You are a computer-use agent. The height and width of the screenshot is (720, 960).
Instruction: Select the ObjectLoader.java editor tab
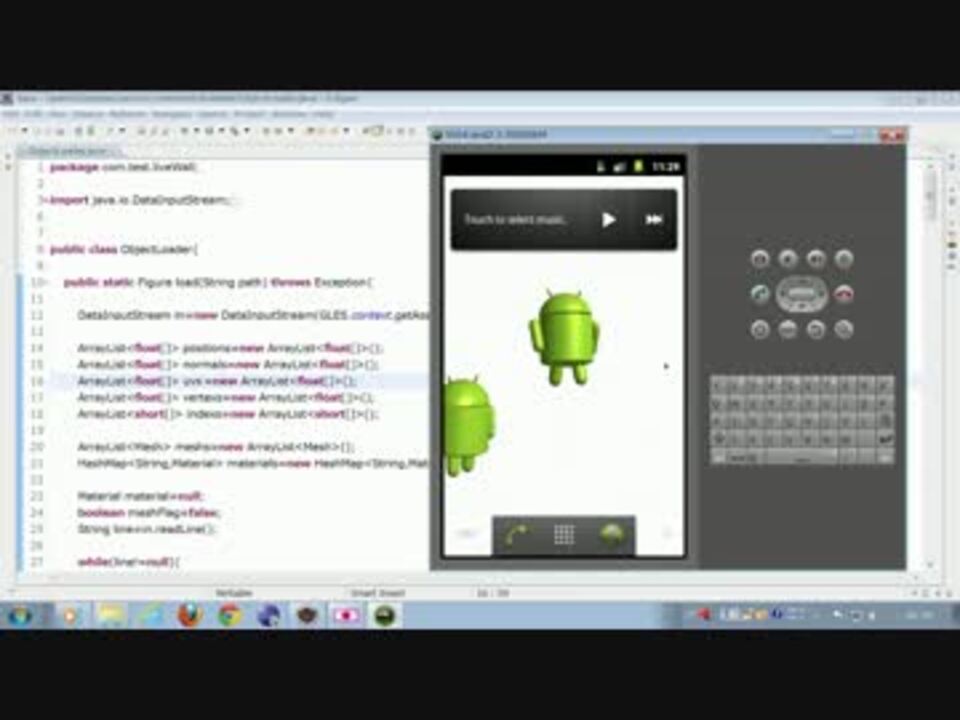tap(69, 151)
